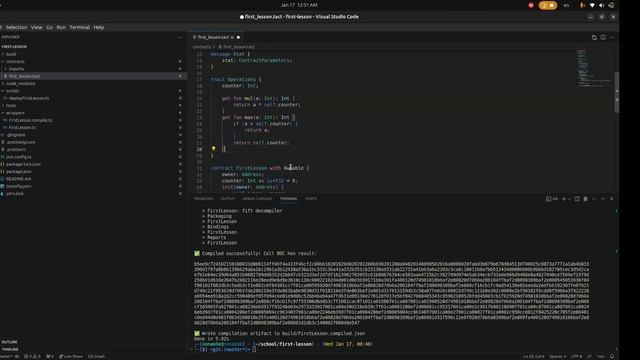This screenshot has height=360, width=640.
Task: Collapse the contracts folder
Action: point(16,62)
